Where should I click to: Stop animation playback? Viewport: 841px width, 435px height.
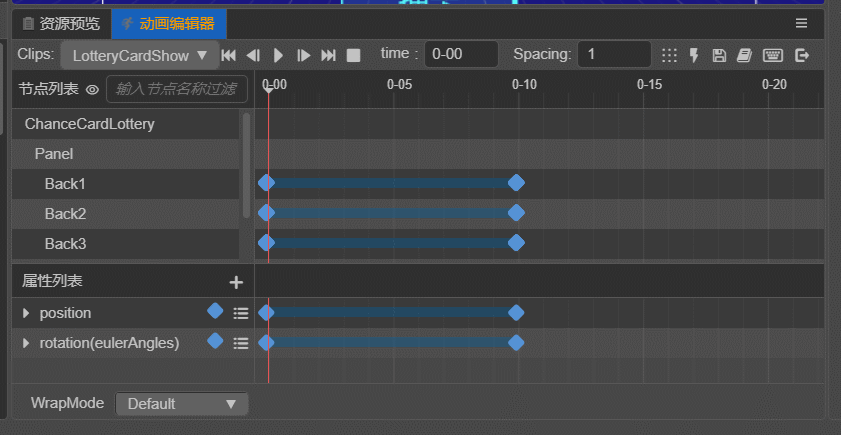[353, 55]
